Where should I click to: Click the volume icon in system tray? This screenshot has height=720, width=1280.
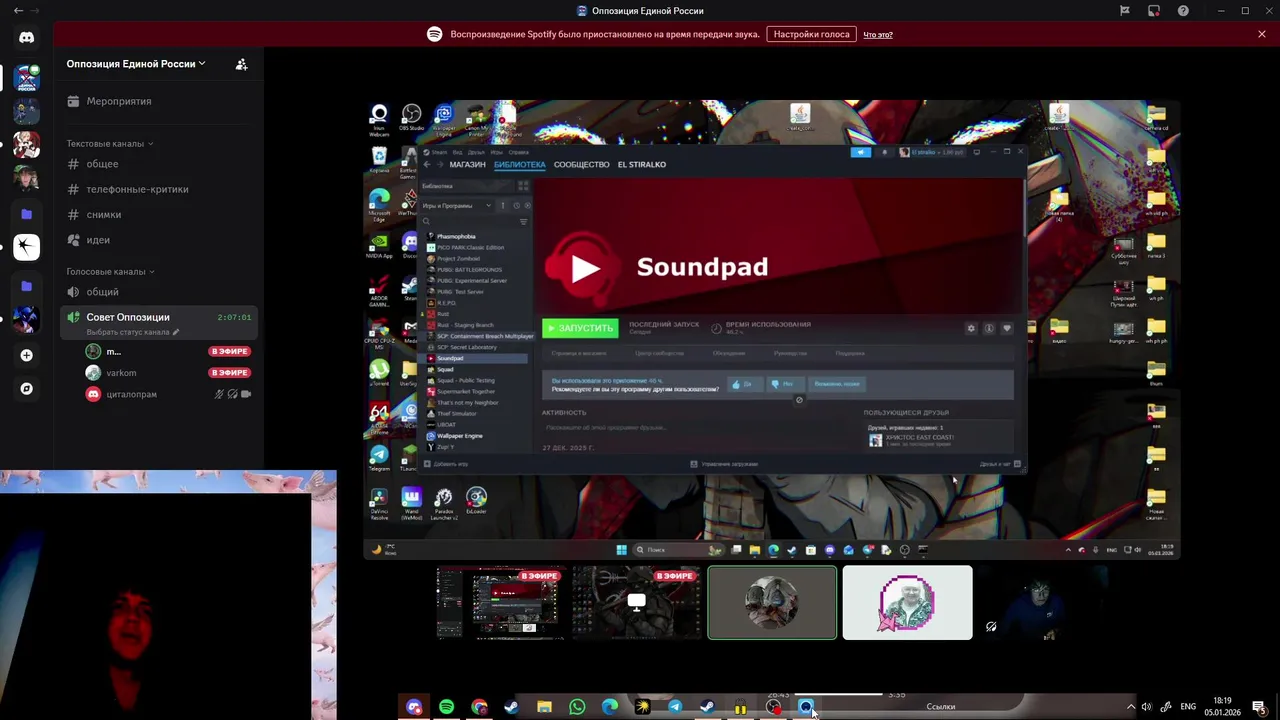click(x=1146, y=707)
